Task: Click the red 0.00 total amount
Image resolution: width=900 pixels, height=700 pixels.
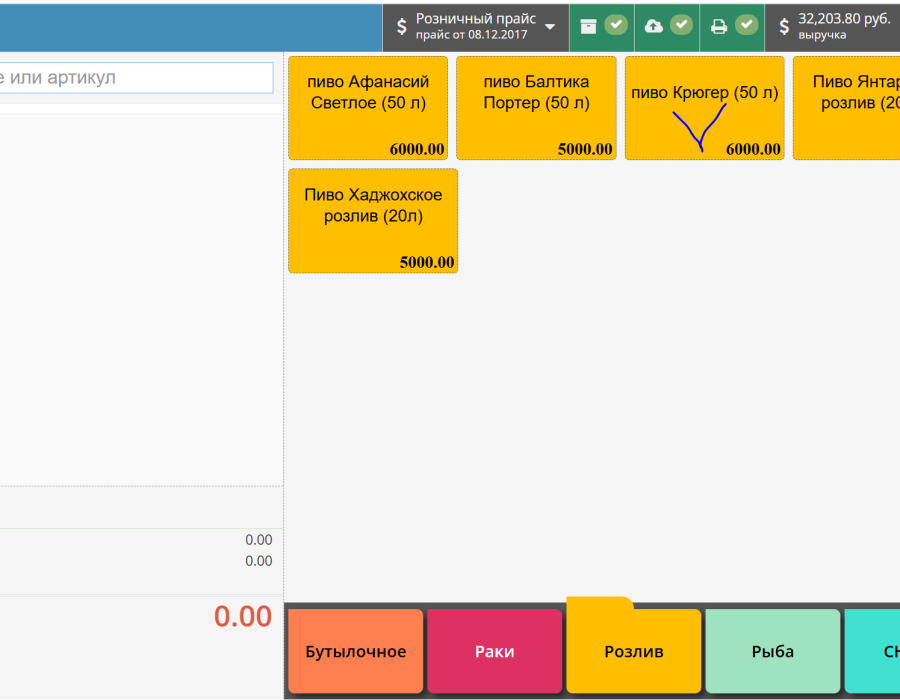Action: click(243, 617)
